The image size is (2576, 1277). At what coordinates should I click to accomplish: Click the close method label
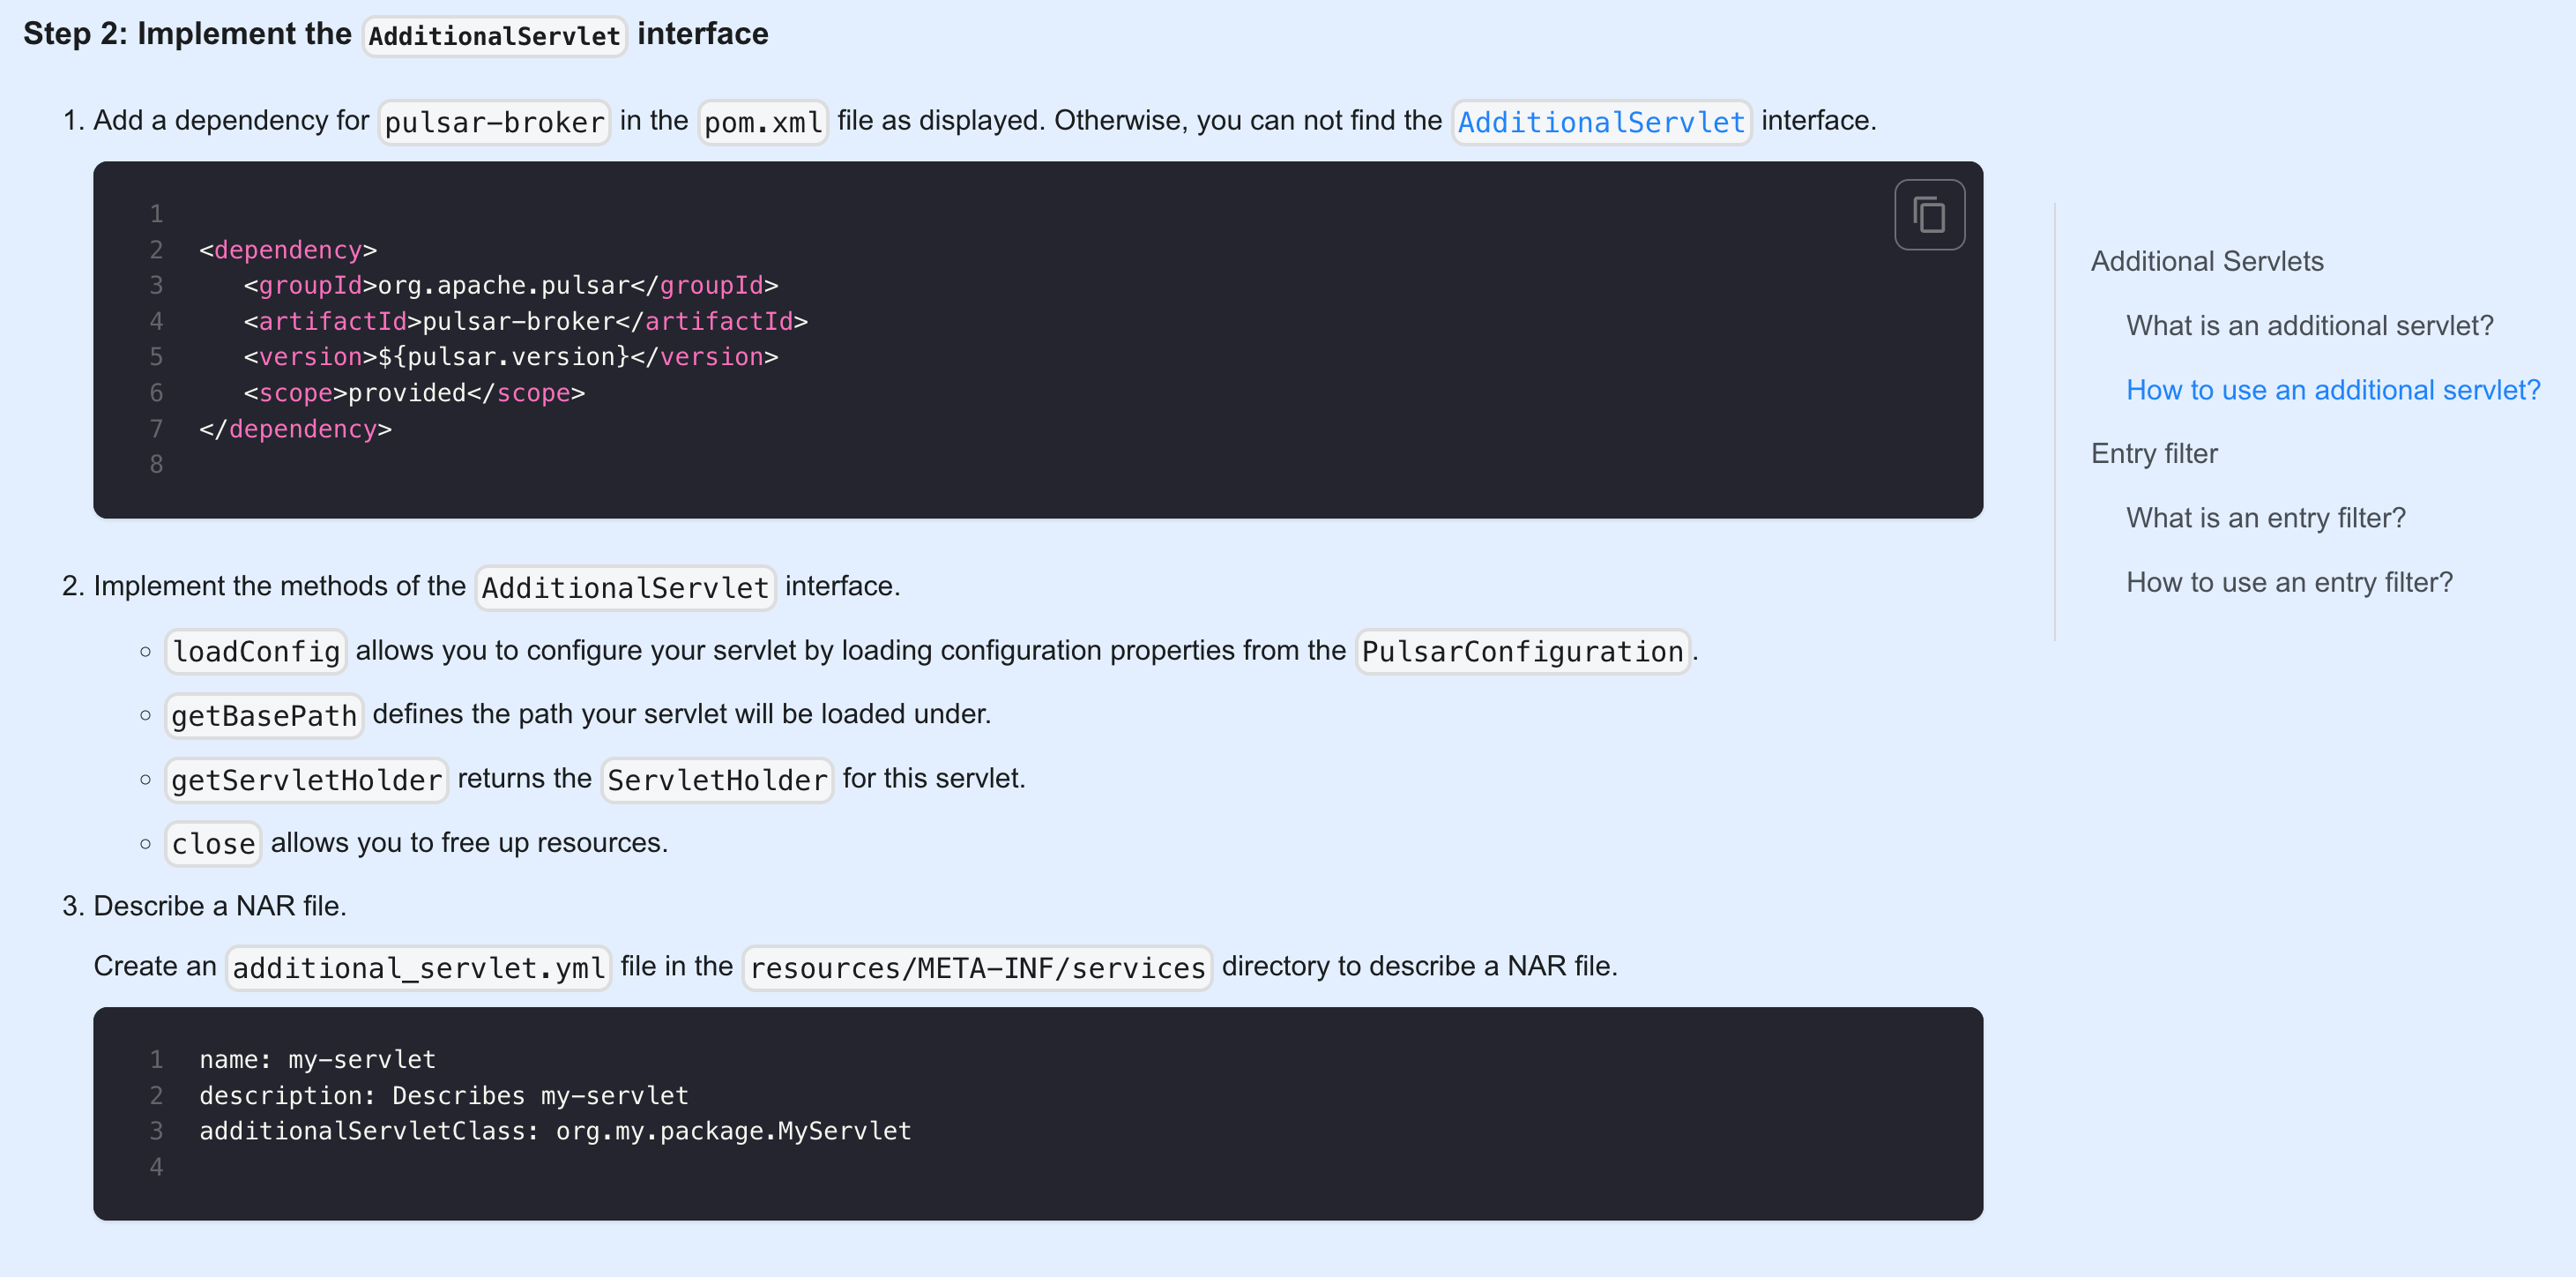[x=213, y=844]
